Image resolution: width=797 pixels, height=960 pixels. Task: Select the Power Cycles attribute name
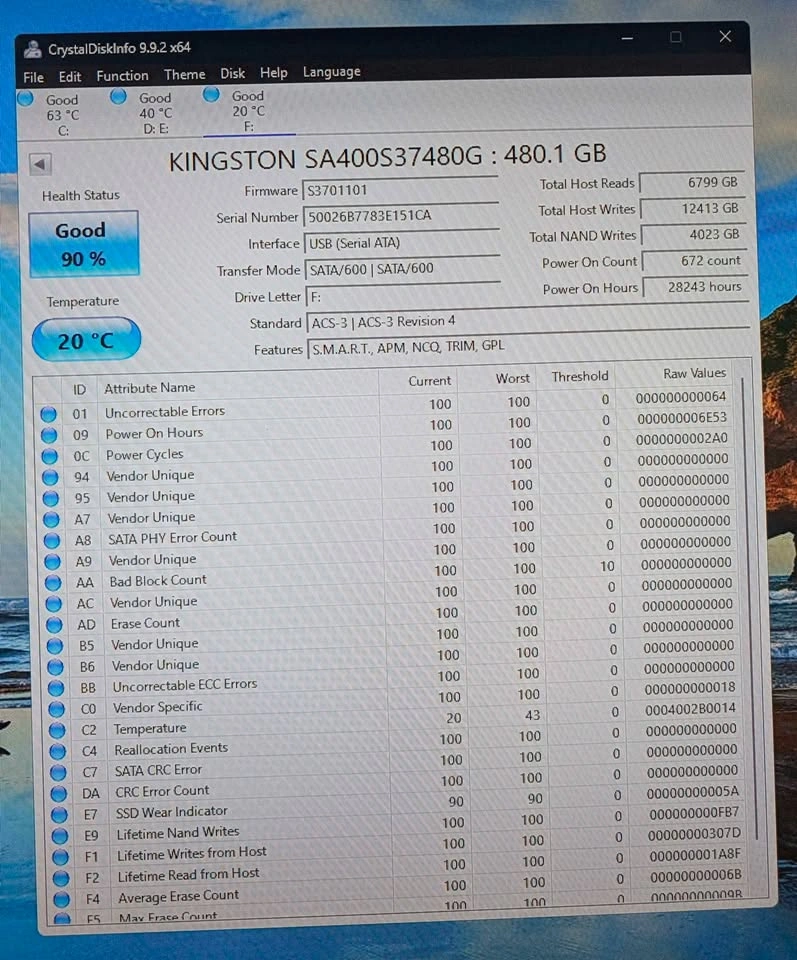(x=144, y=455)
